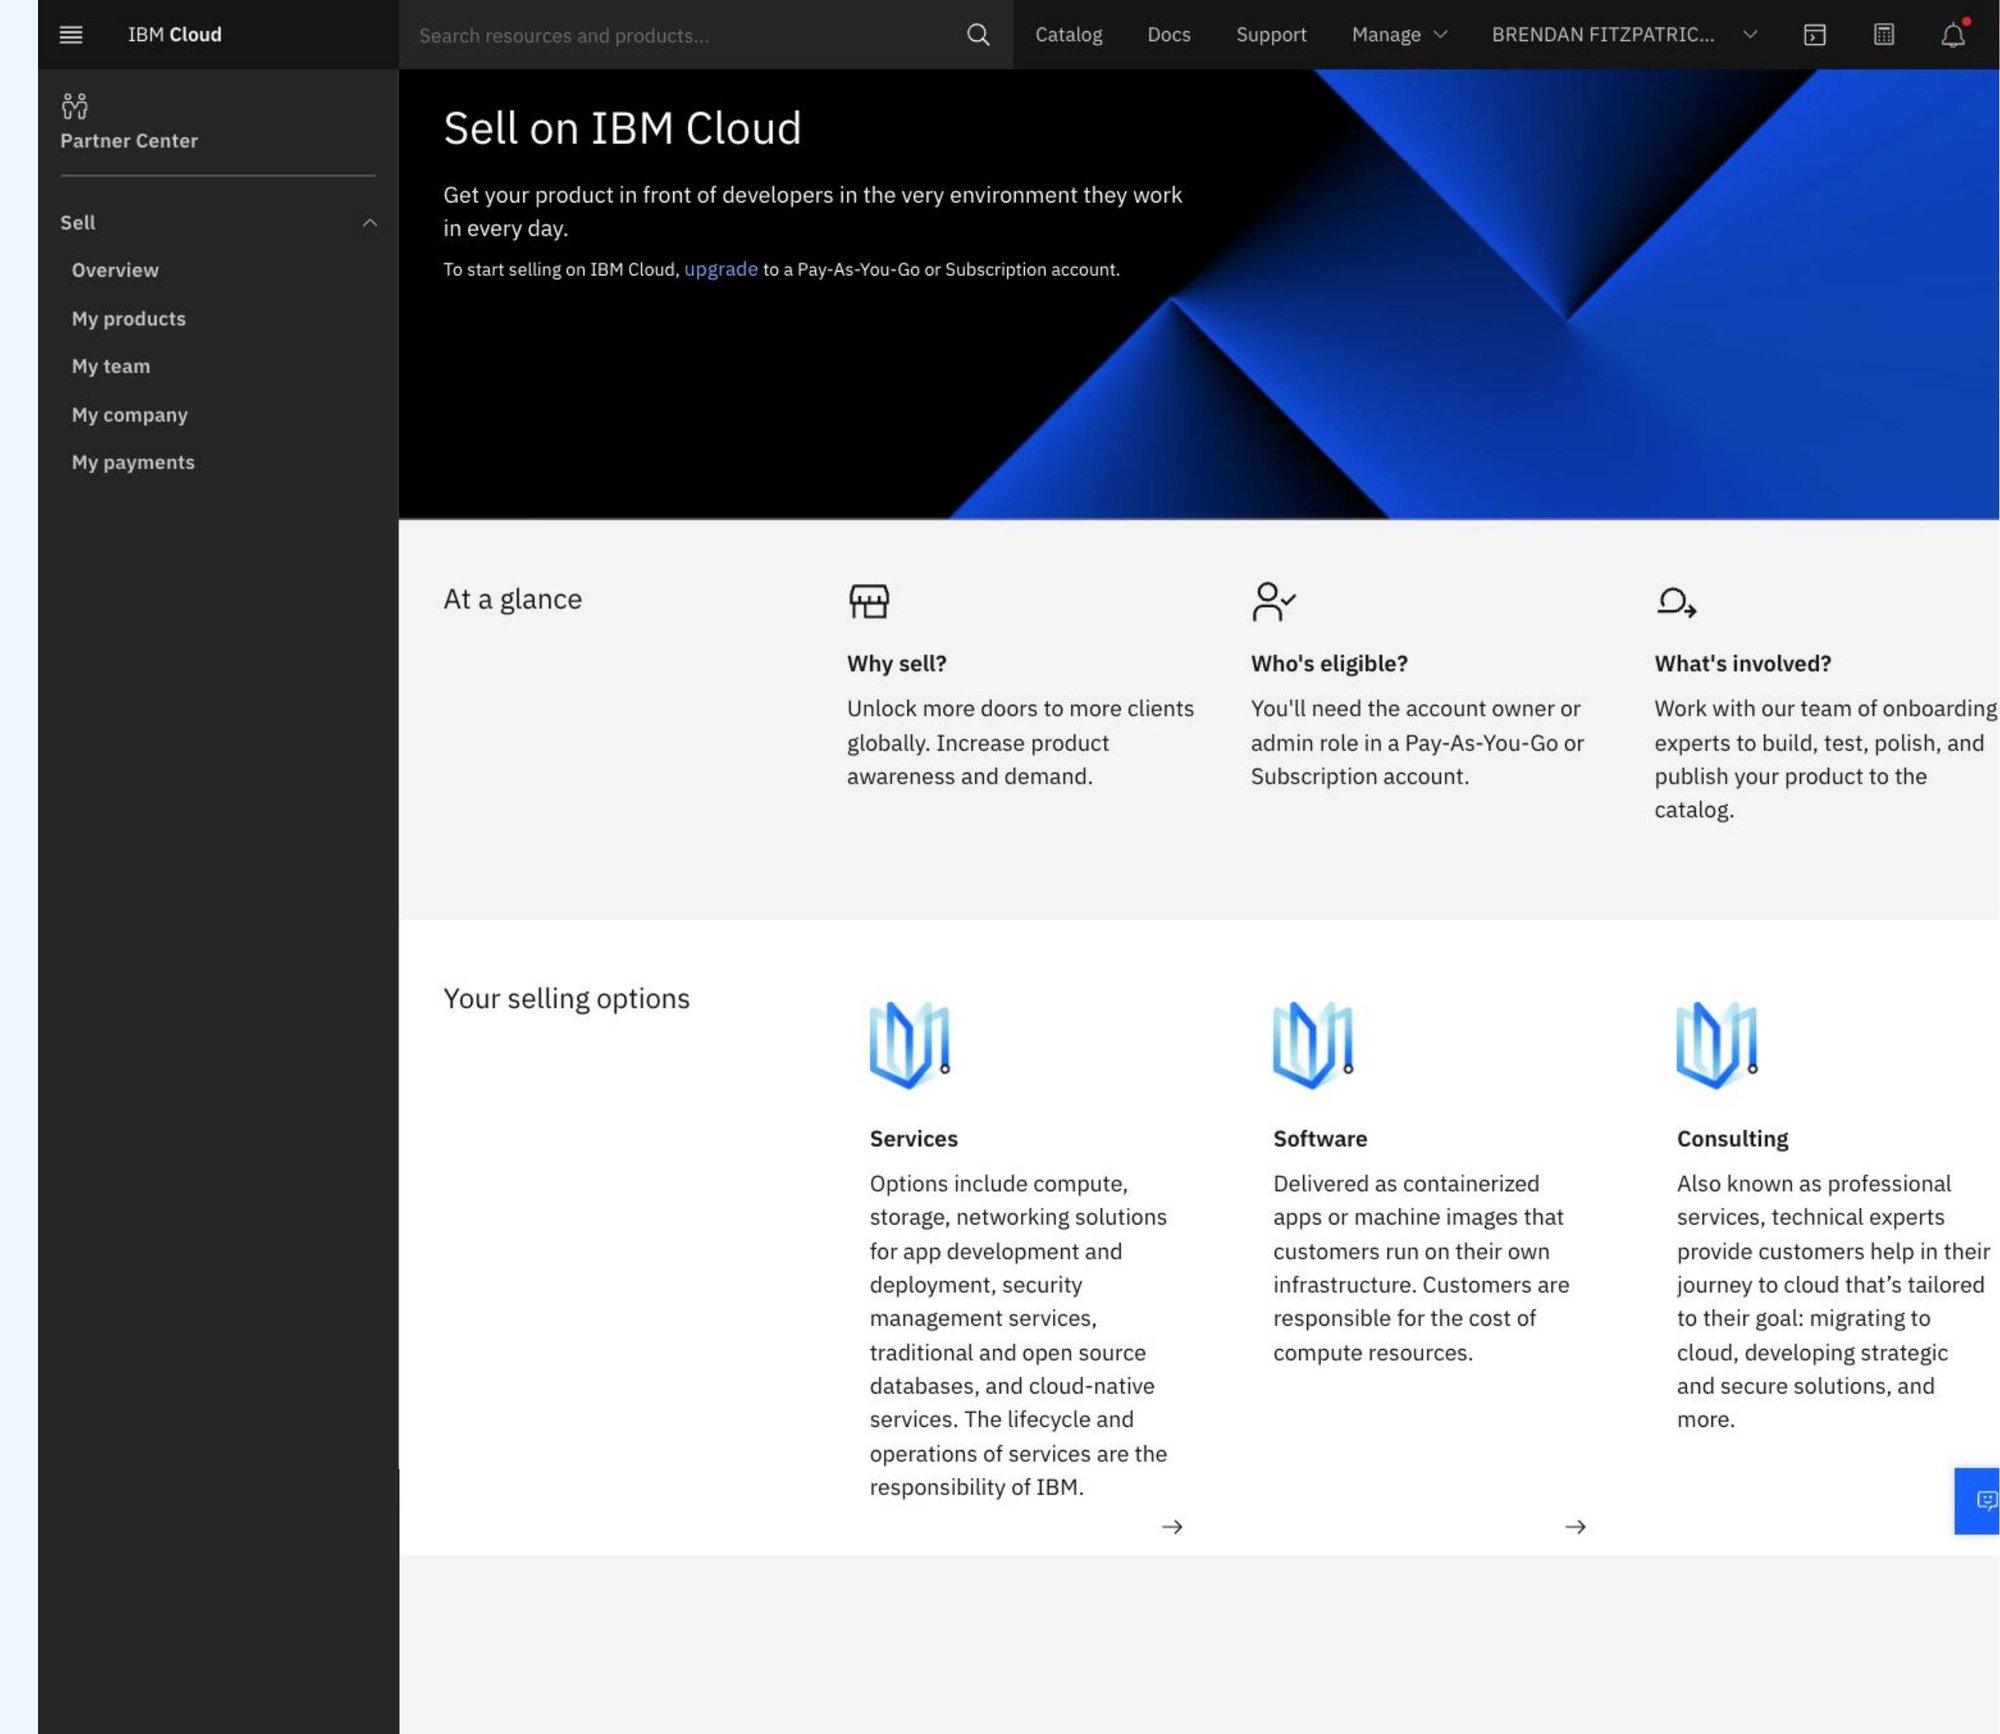The height and width of the screenshot is (1734, 2000).
Task: Open Docs from the top bar
Action: pos(1168,35)
